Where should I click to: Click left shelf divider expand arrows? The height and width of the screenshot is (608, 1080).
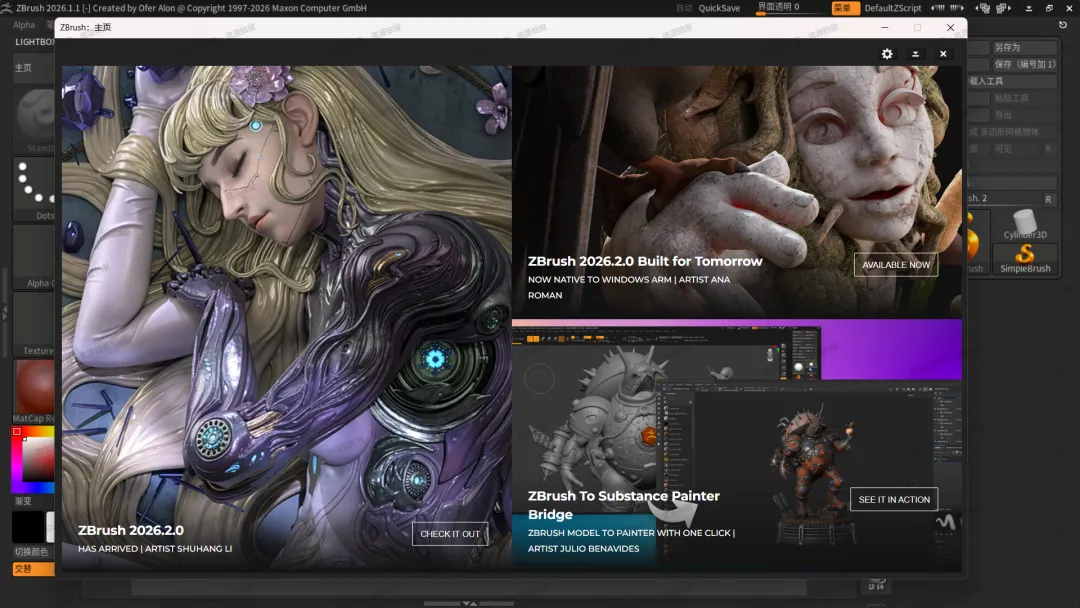(4, 313)
